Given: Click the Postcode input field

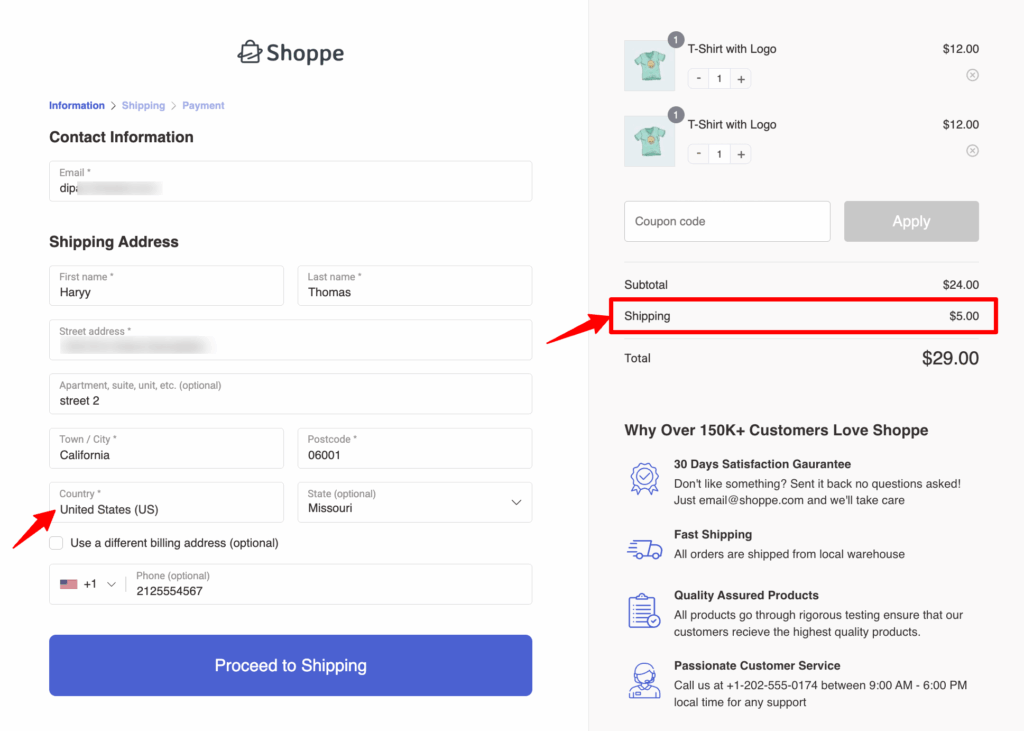Looking at the screenshot, I should tap(414, 448).
